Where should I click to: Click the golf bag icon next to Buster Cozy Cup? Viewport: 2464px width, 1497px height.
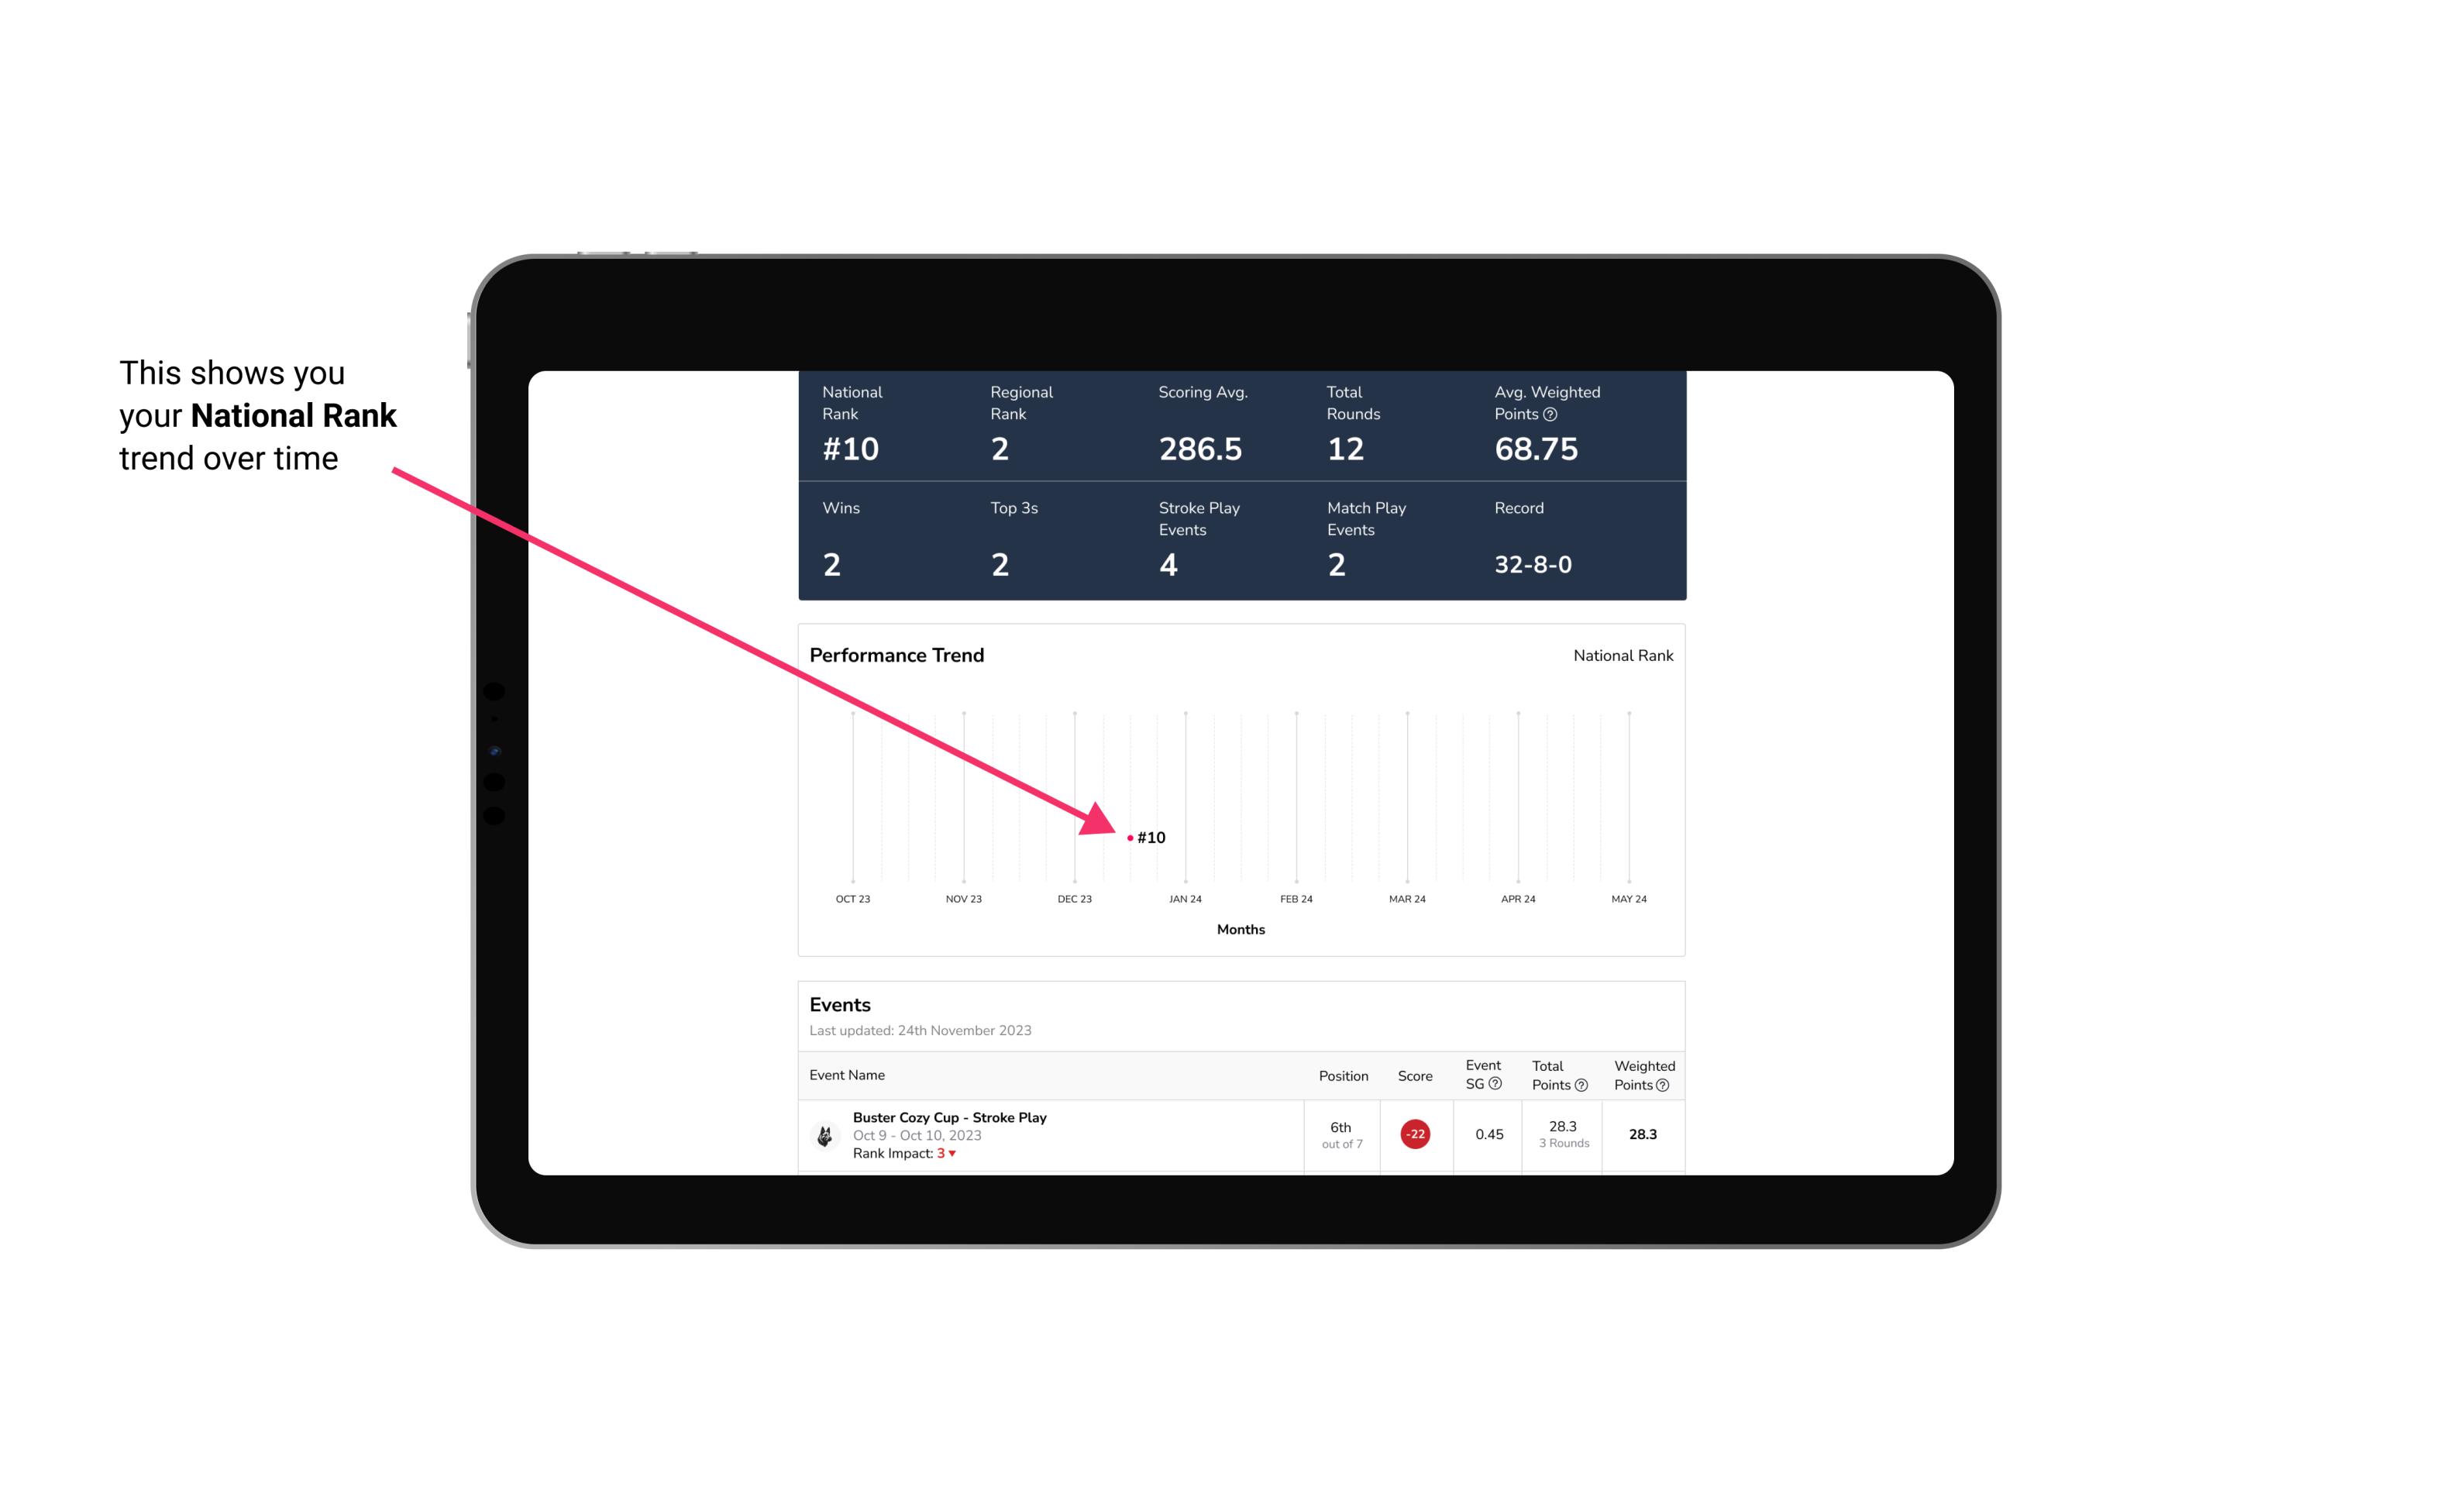[825, 1133]
